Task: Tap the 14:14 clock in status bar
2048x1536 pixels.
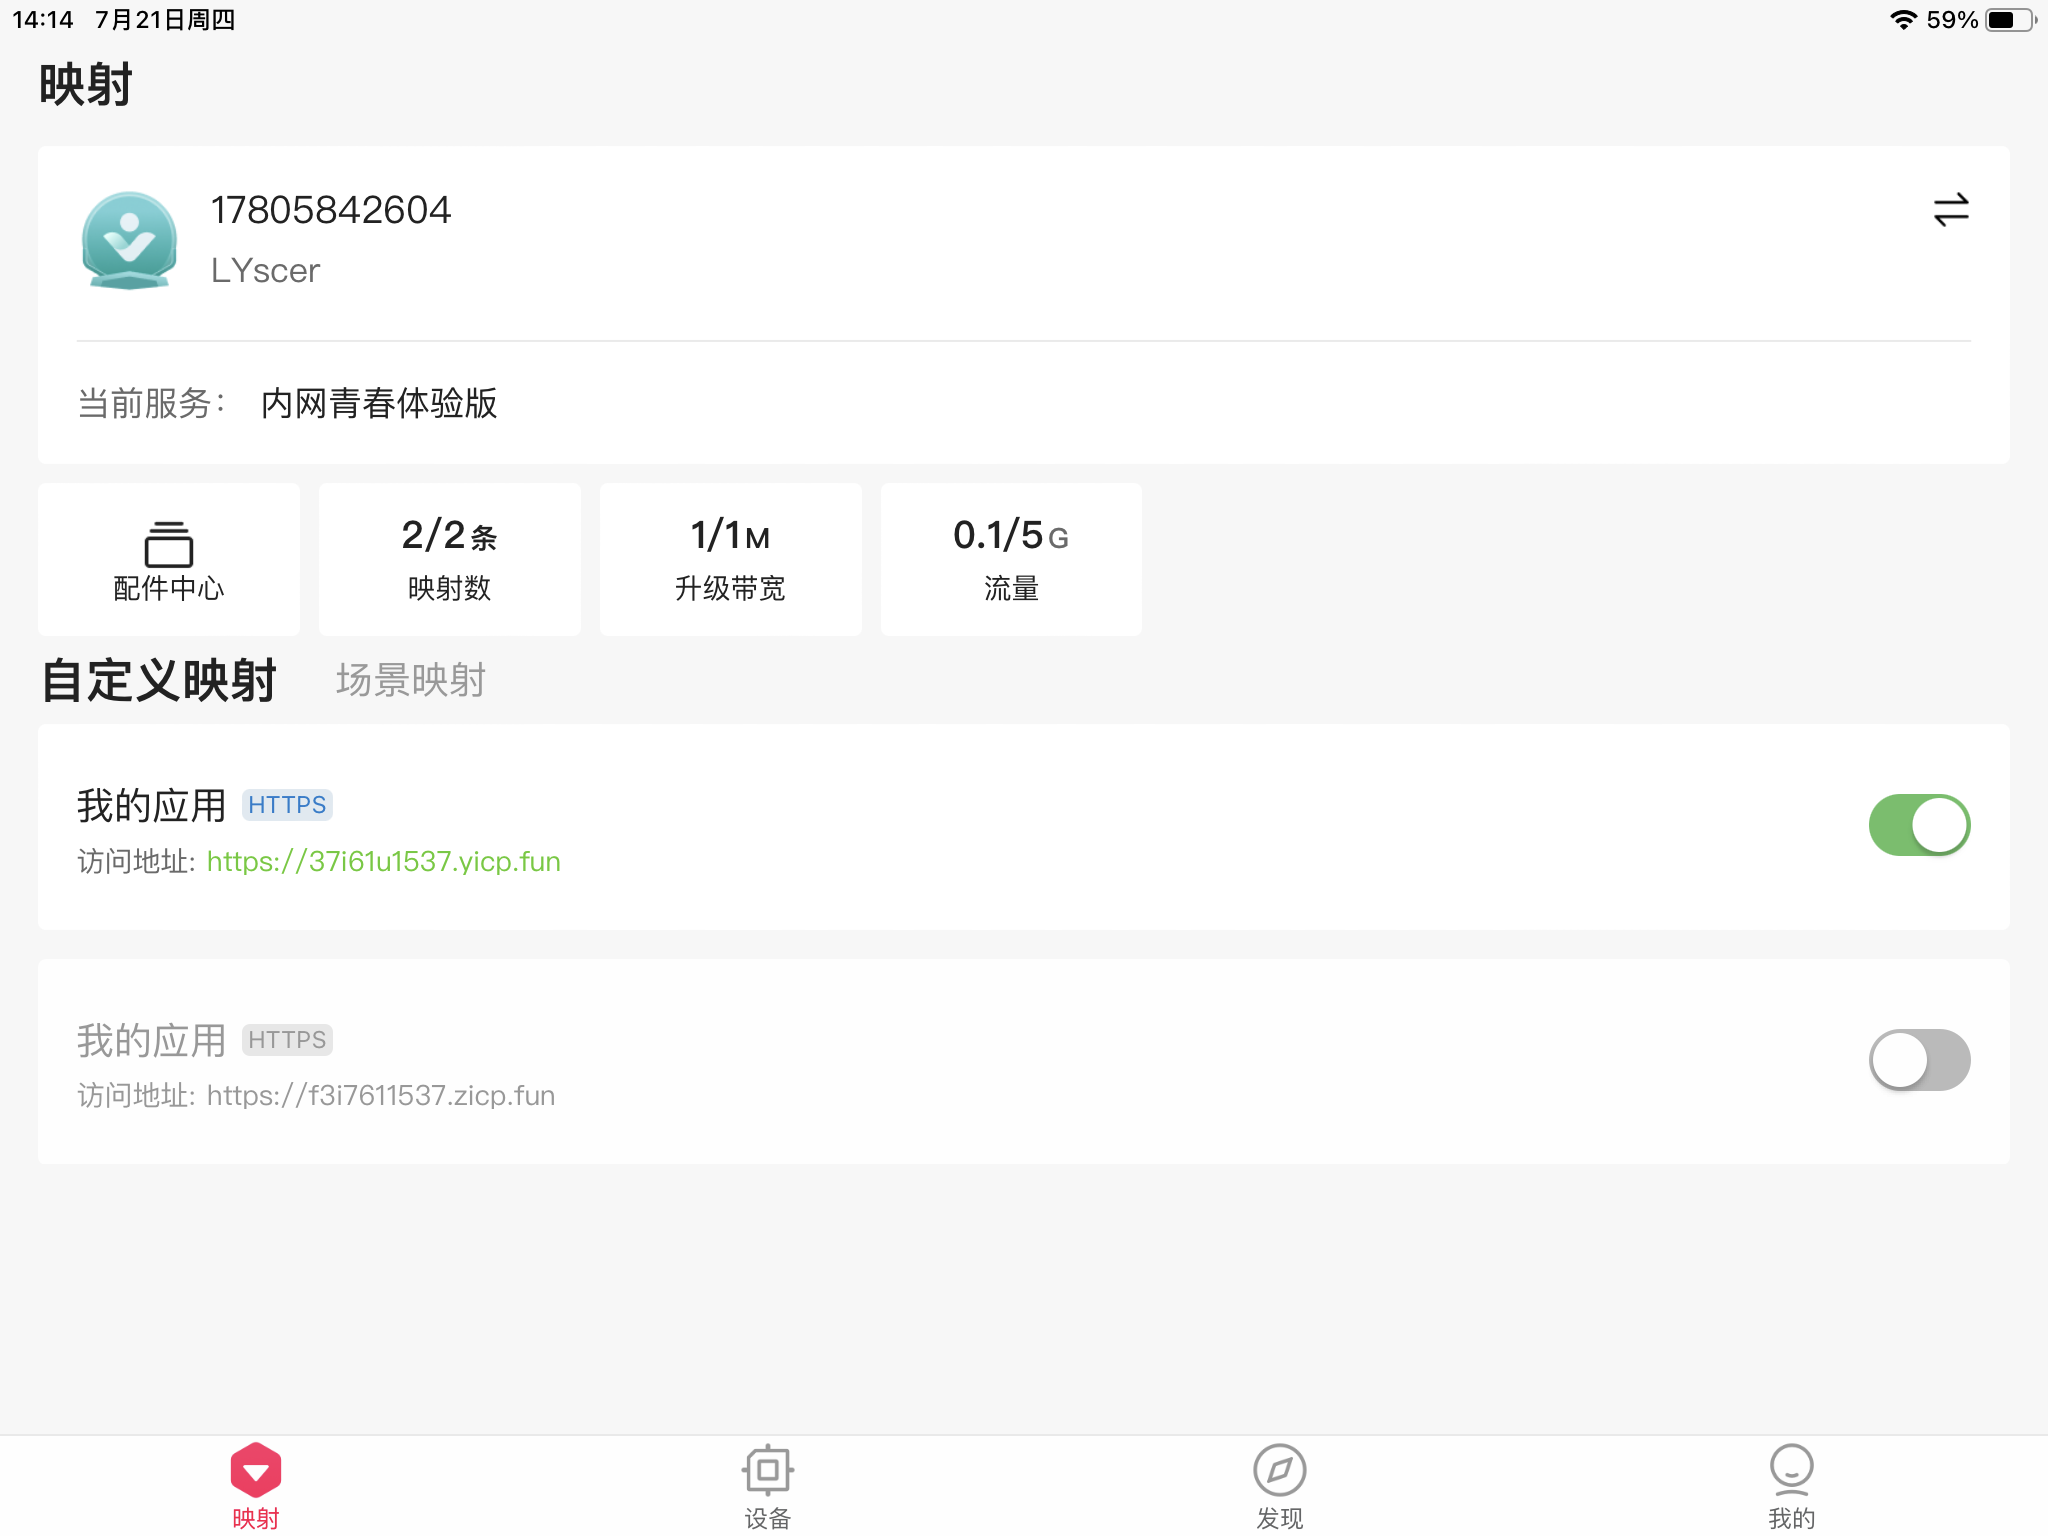Action: (43, 20)
